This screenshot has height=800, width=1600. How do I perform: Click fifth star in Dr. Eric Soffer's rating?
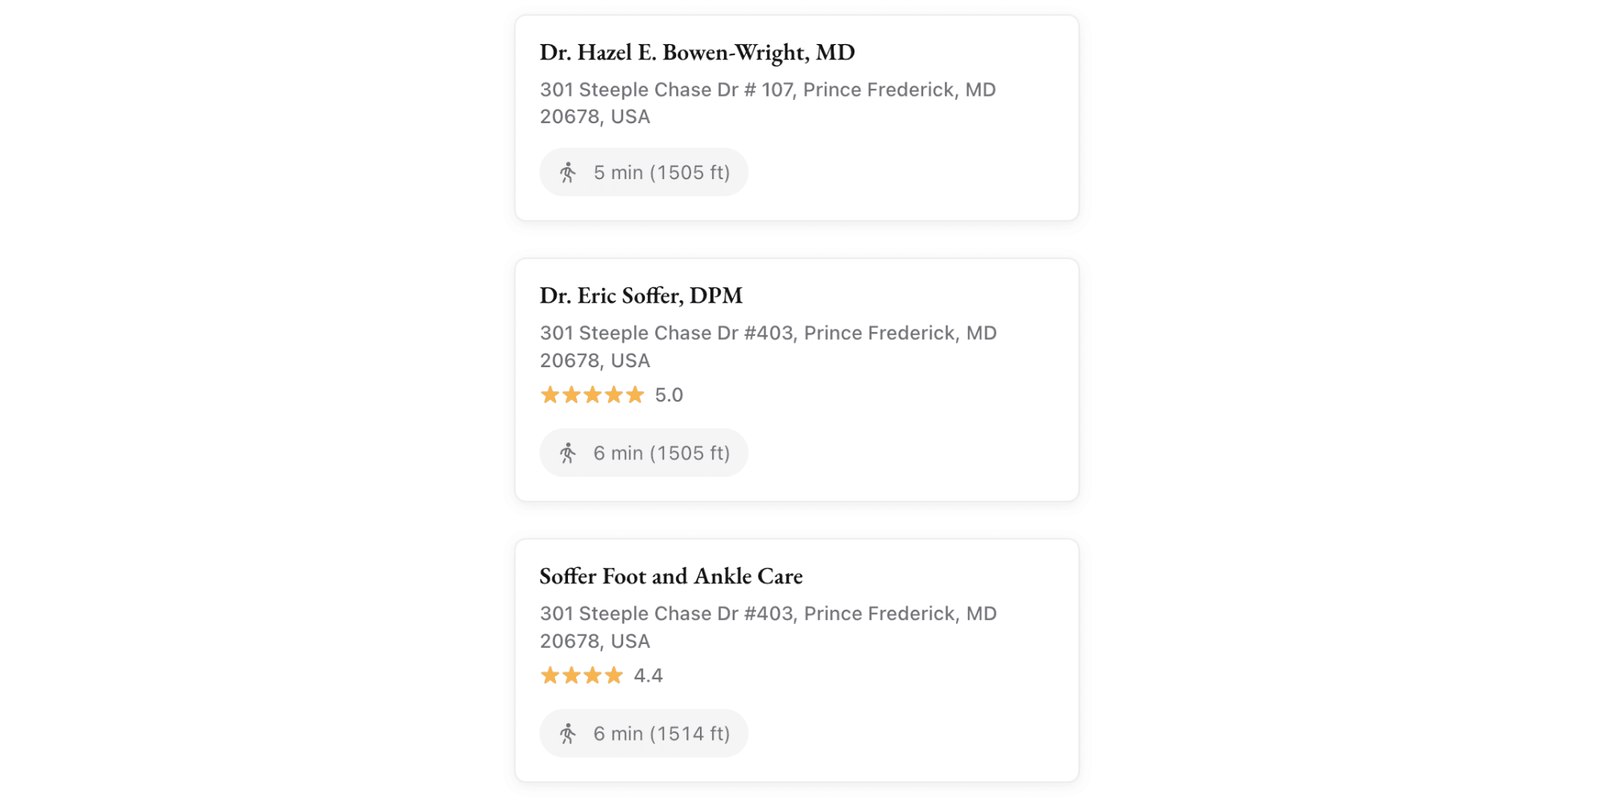pyautogui.click(x=635, y=395)
